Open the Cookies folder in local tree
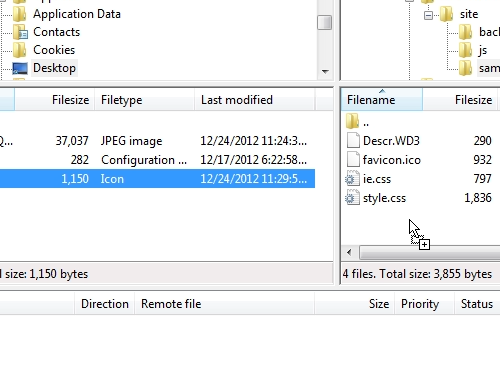 pos(54,50)
